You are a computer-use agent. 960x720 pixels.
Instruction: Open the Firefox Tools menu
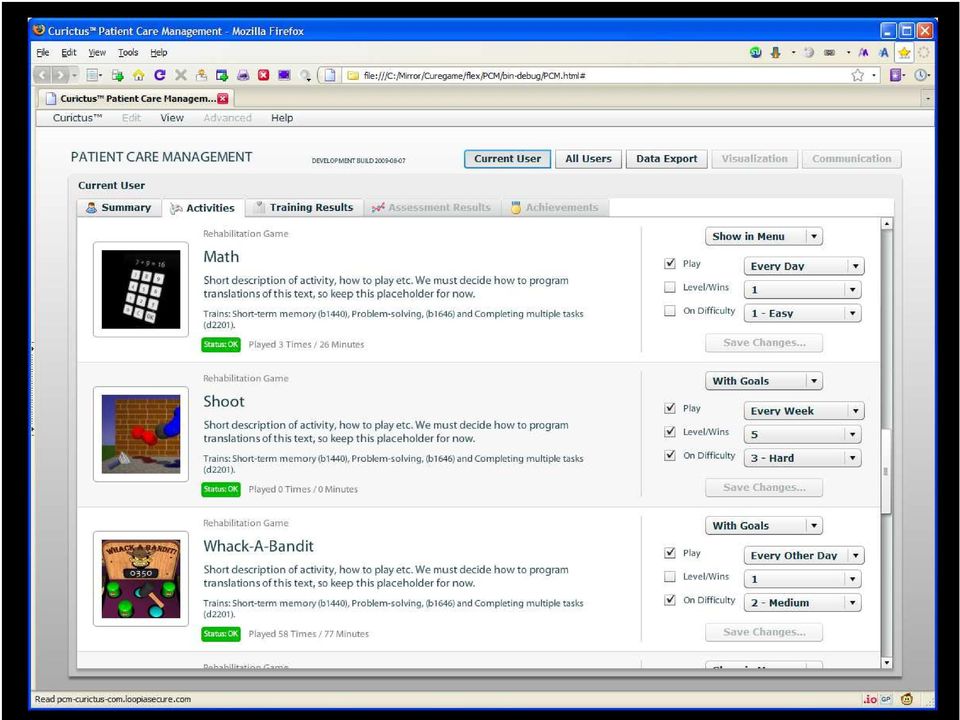click(128, 53)
